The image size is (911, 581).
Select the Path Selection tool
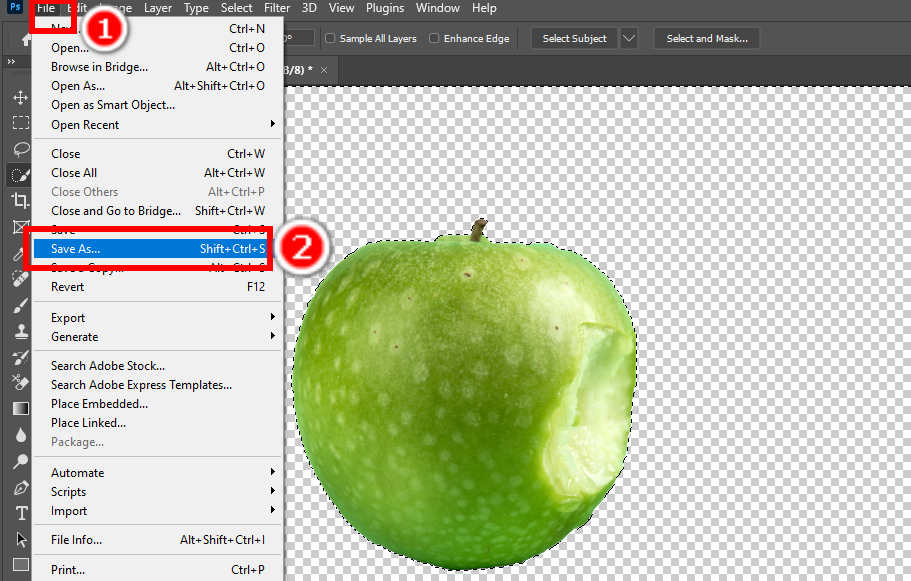(21, 540)
